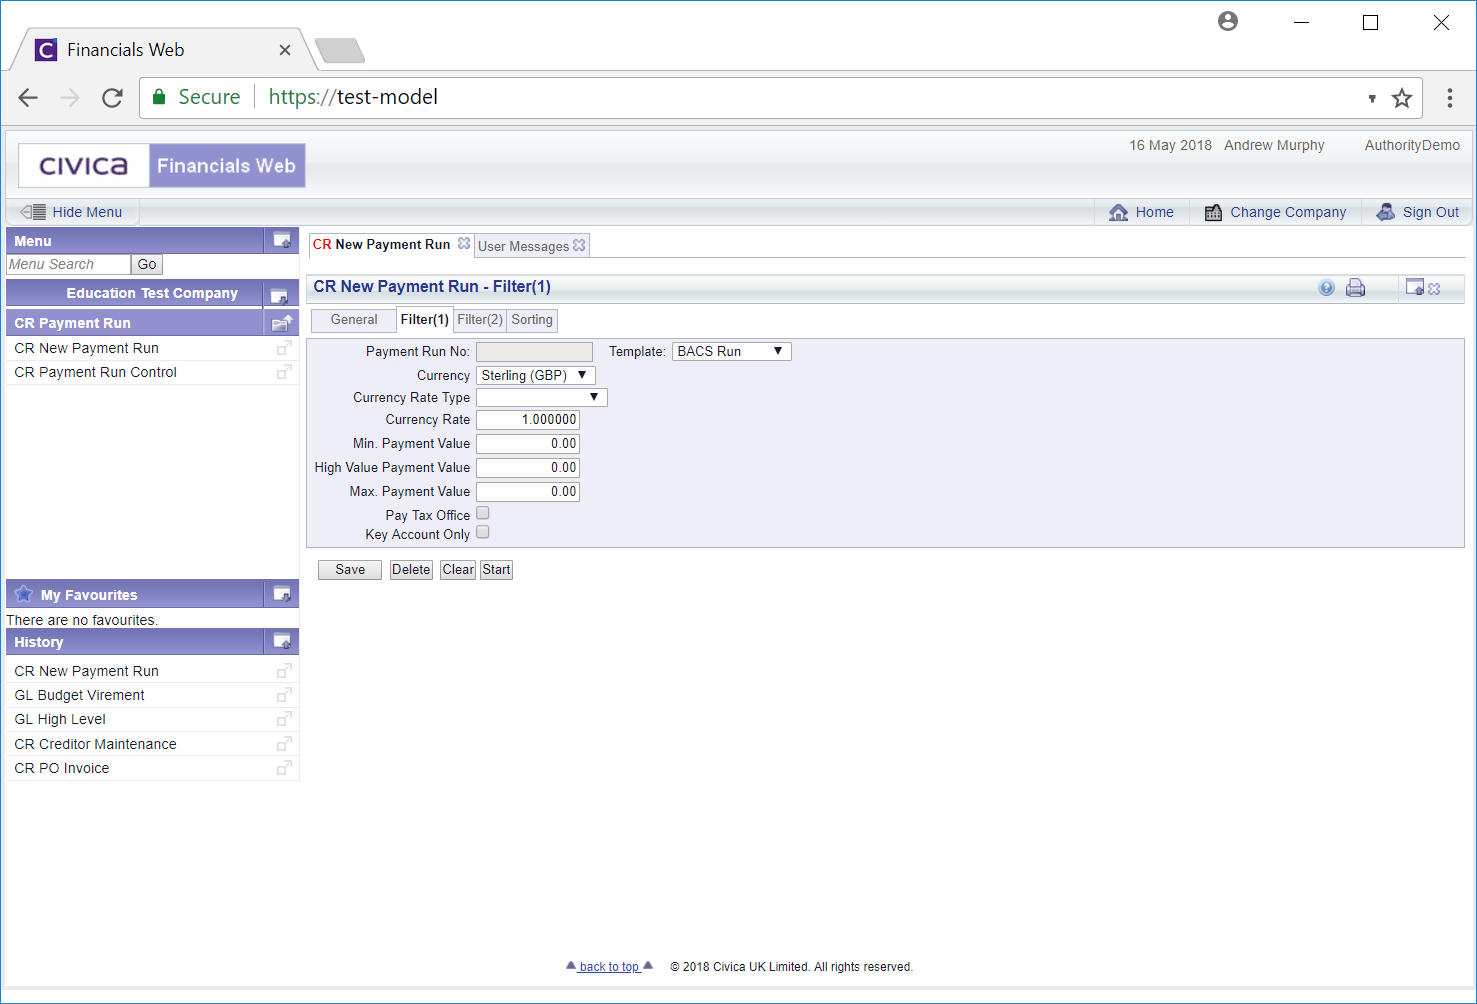Open GL Budget Virement in new window icon

[284, 695]
